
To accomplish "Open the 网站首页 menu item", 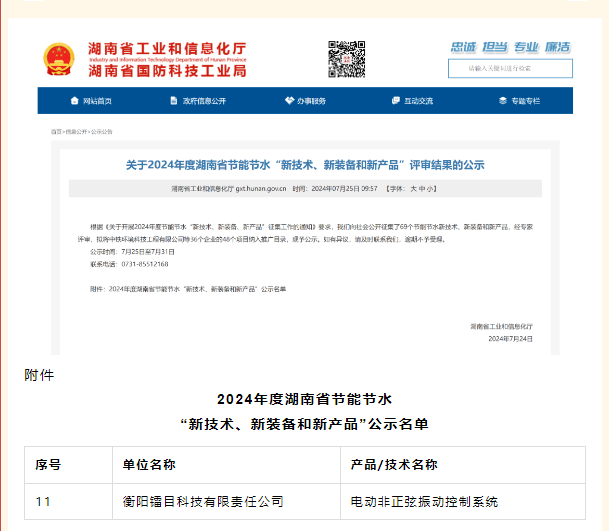I will [97, 101].
